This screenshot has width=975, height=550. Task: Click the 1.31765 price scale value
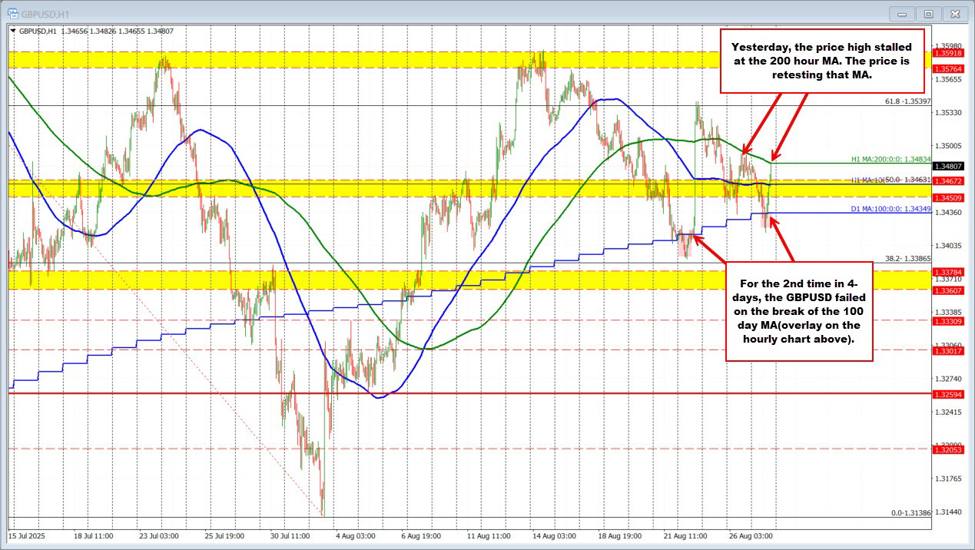tap(948, 479)
